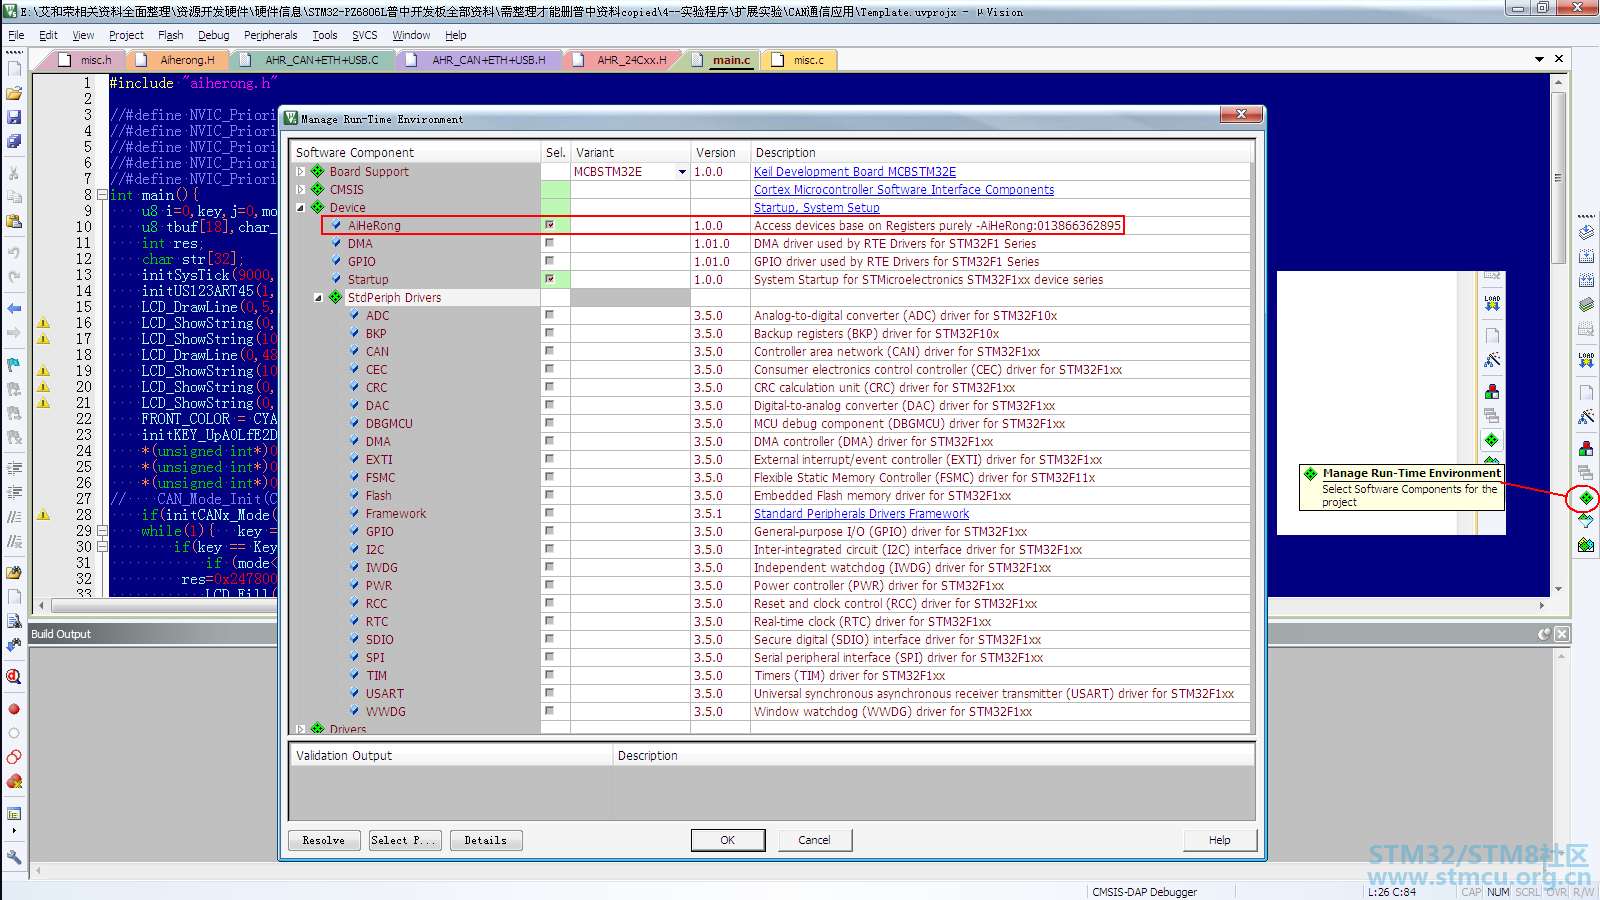Click the Disable all breakpoints linked-circles icon

pyautogui.click(x=14, y=757)
